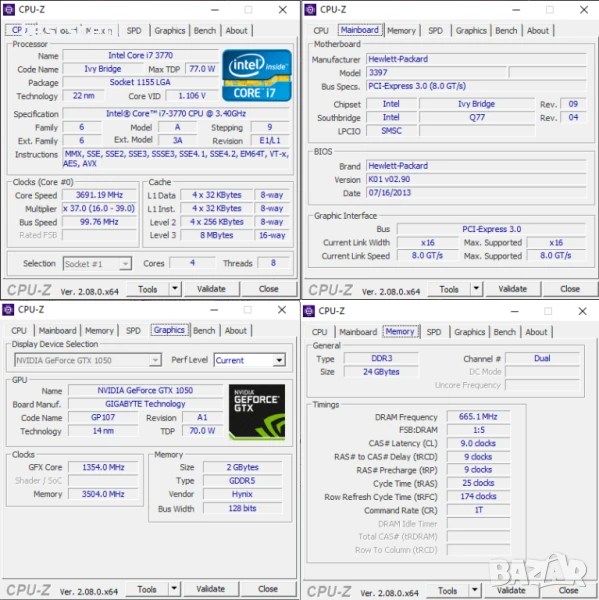Click the Intel Core i7 logo badge
The width and height of the screenshot is (599, 600).
tap(257, 75)
